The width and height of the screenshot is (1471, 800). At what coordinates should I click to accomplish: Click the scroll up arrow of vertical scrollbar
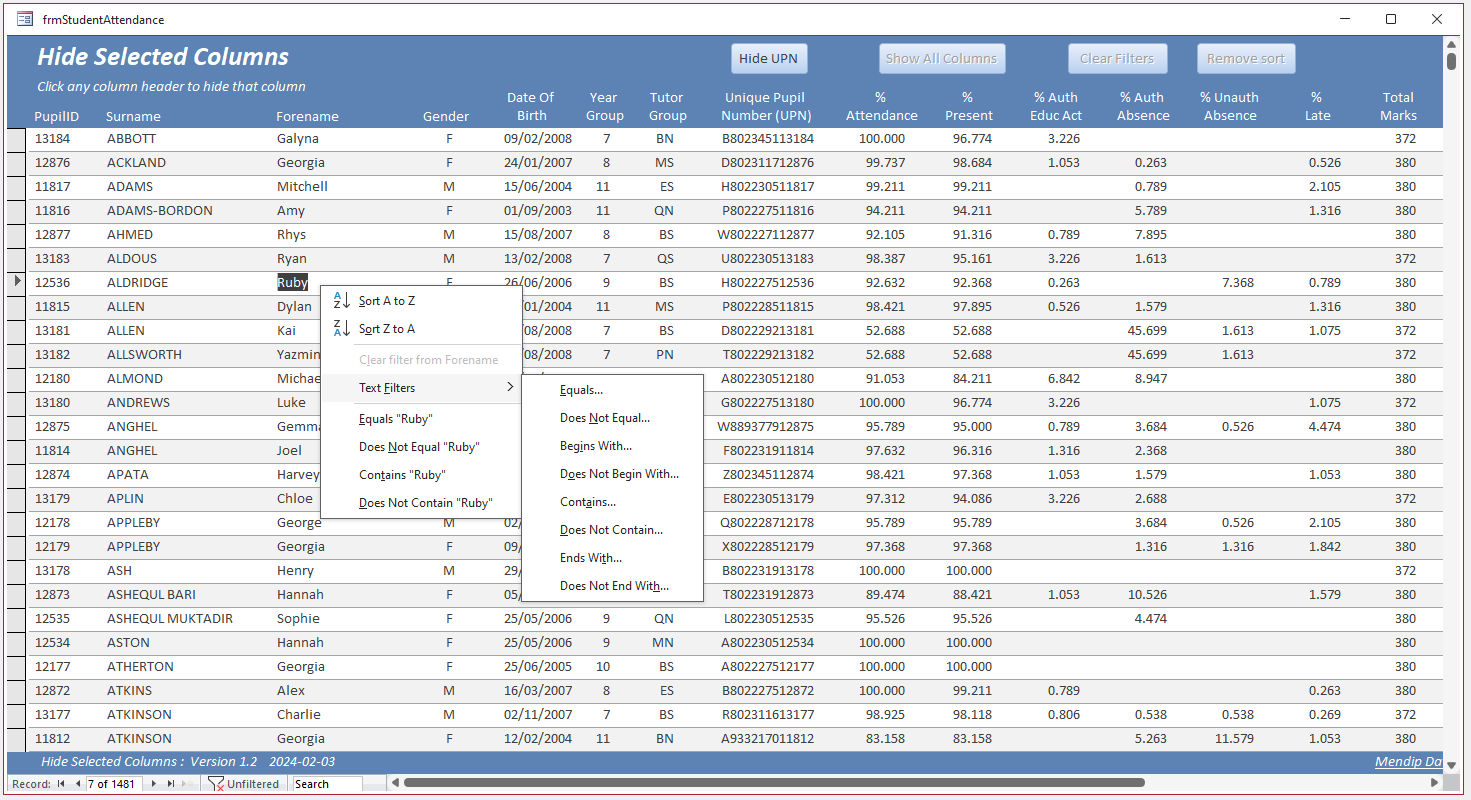point(1451,43)
